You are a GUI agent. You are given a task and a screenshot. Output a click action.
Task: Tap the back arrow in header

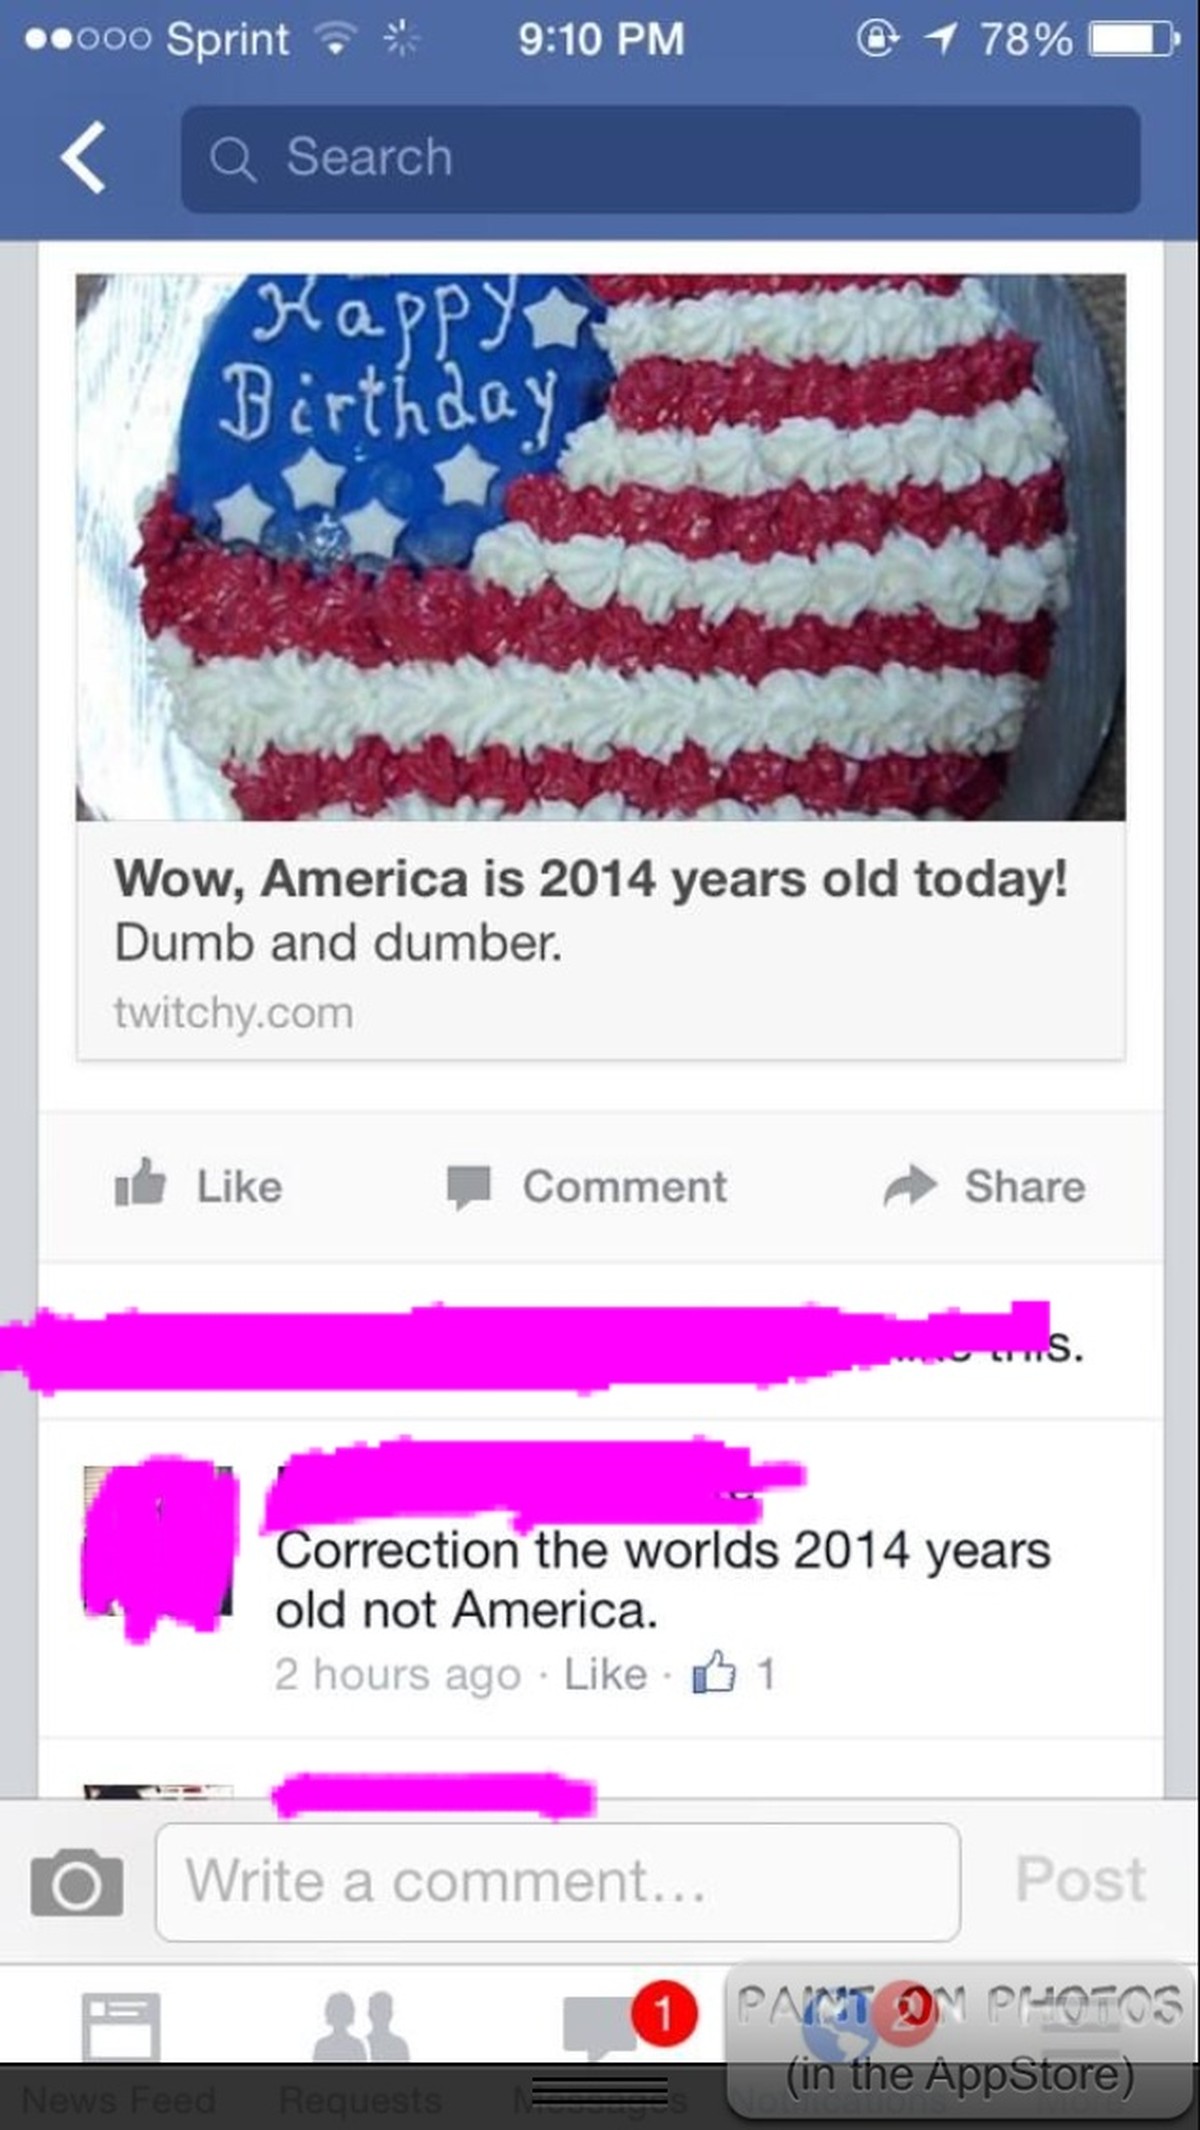[x=83, y=158]
